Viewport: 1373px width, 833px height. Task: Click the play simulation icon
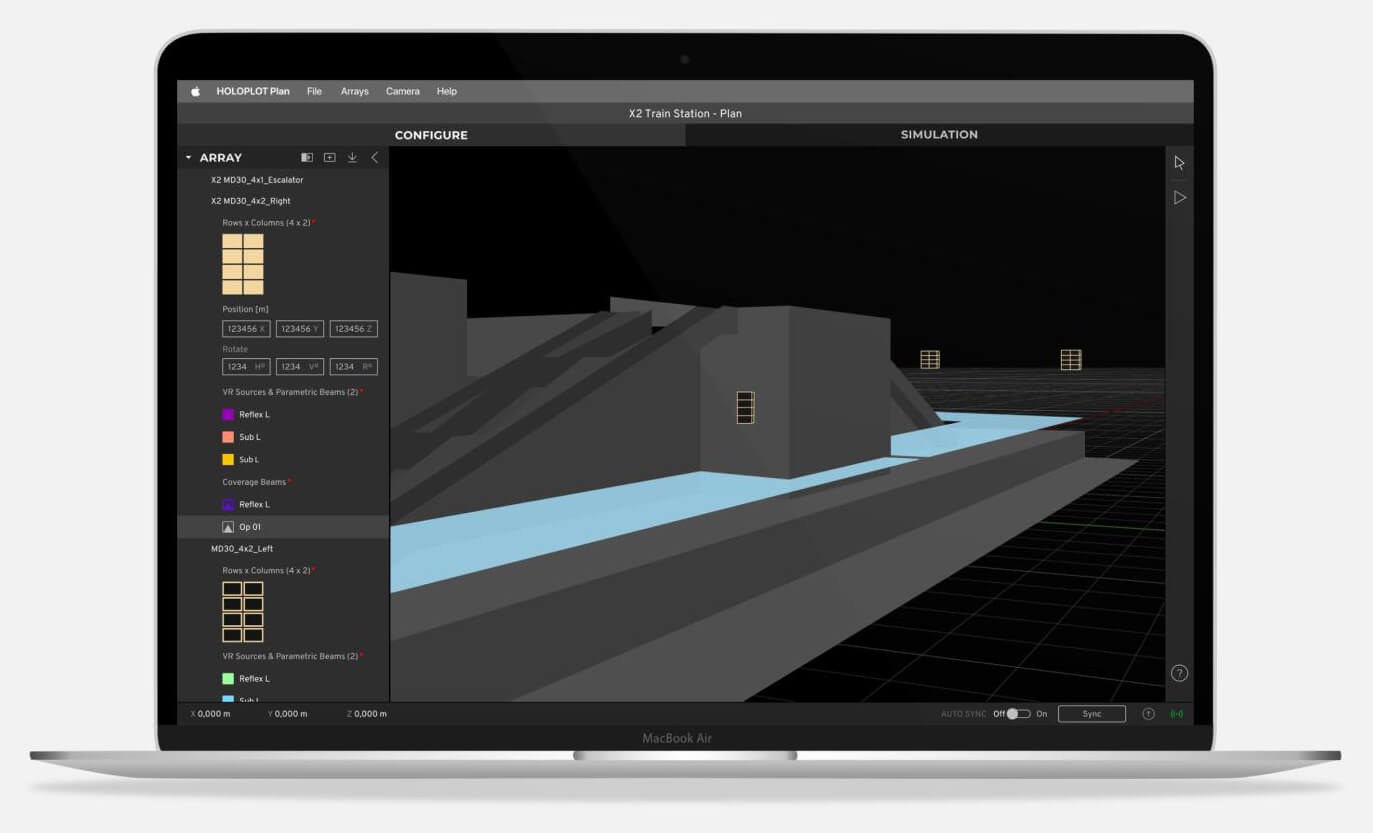[1179, 198]
